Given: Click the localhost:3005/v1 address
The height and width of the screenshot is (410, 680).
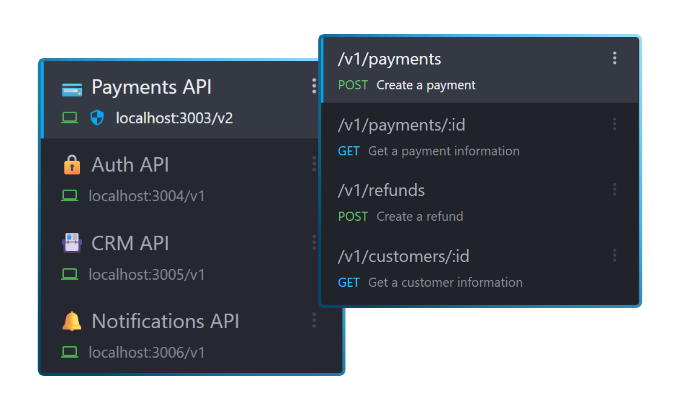Looking at the screenshot, I should 147,274.
